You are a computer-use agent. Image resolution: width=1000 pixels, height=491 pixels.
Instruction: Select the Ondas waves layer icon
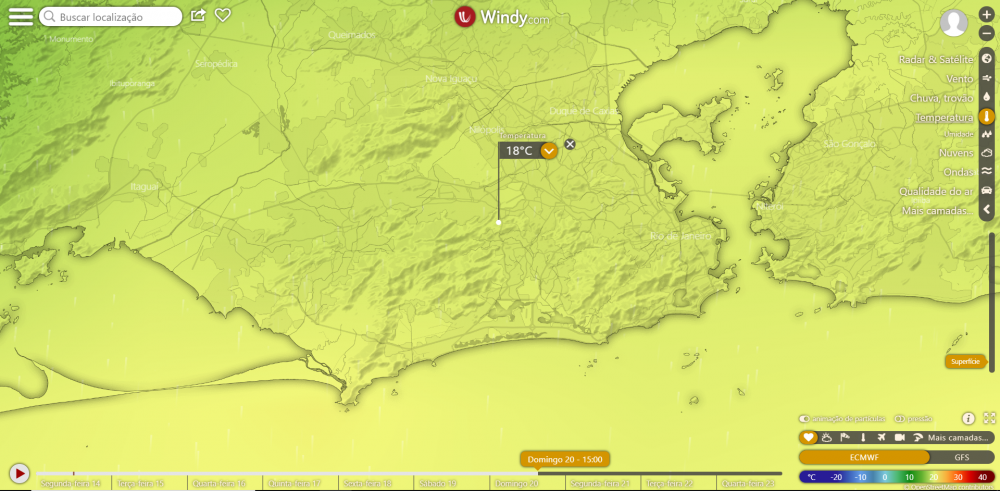(986, 171)
